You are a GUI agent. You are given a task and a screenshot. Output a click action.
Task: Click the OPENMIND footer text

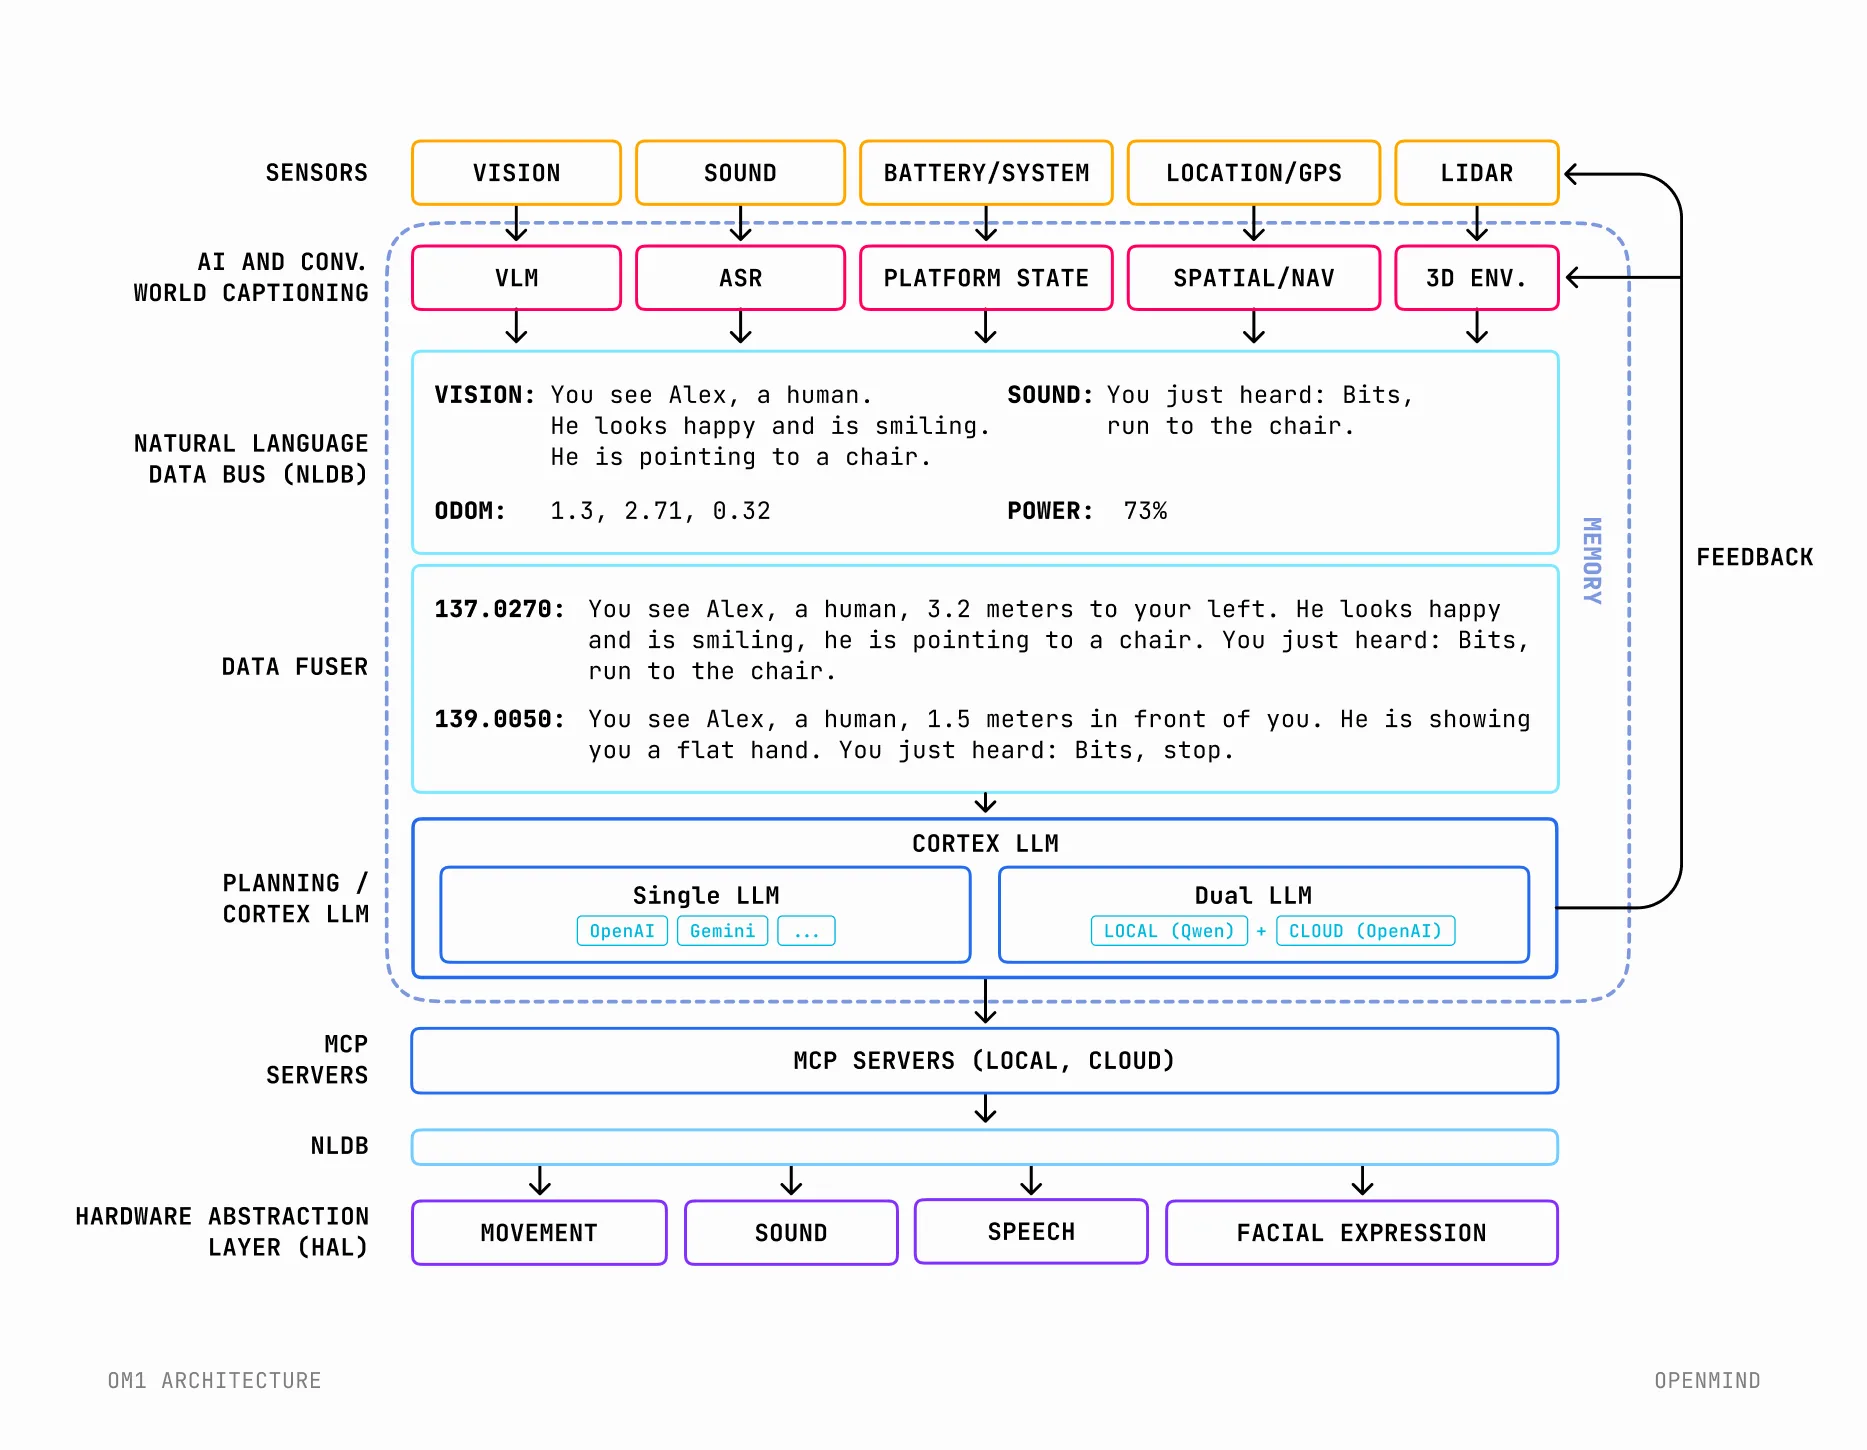[x=1707, y=1381]
